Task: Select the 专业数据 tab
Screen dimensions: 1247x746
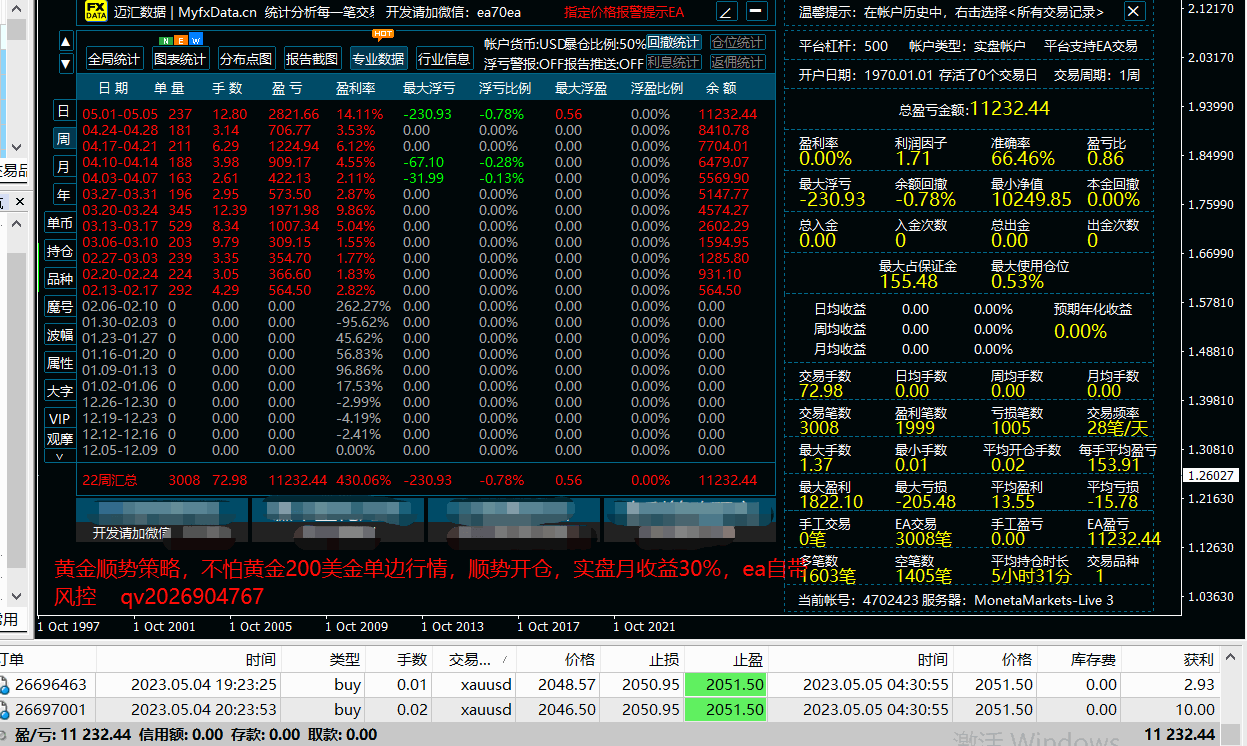Action: (378, 59)
